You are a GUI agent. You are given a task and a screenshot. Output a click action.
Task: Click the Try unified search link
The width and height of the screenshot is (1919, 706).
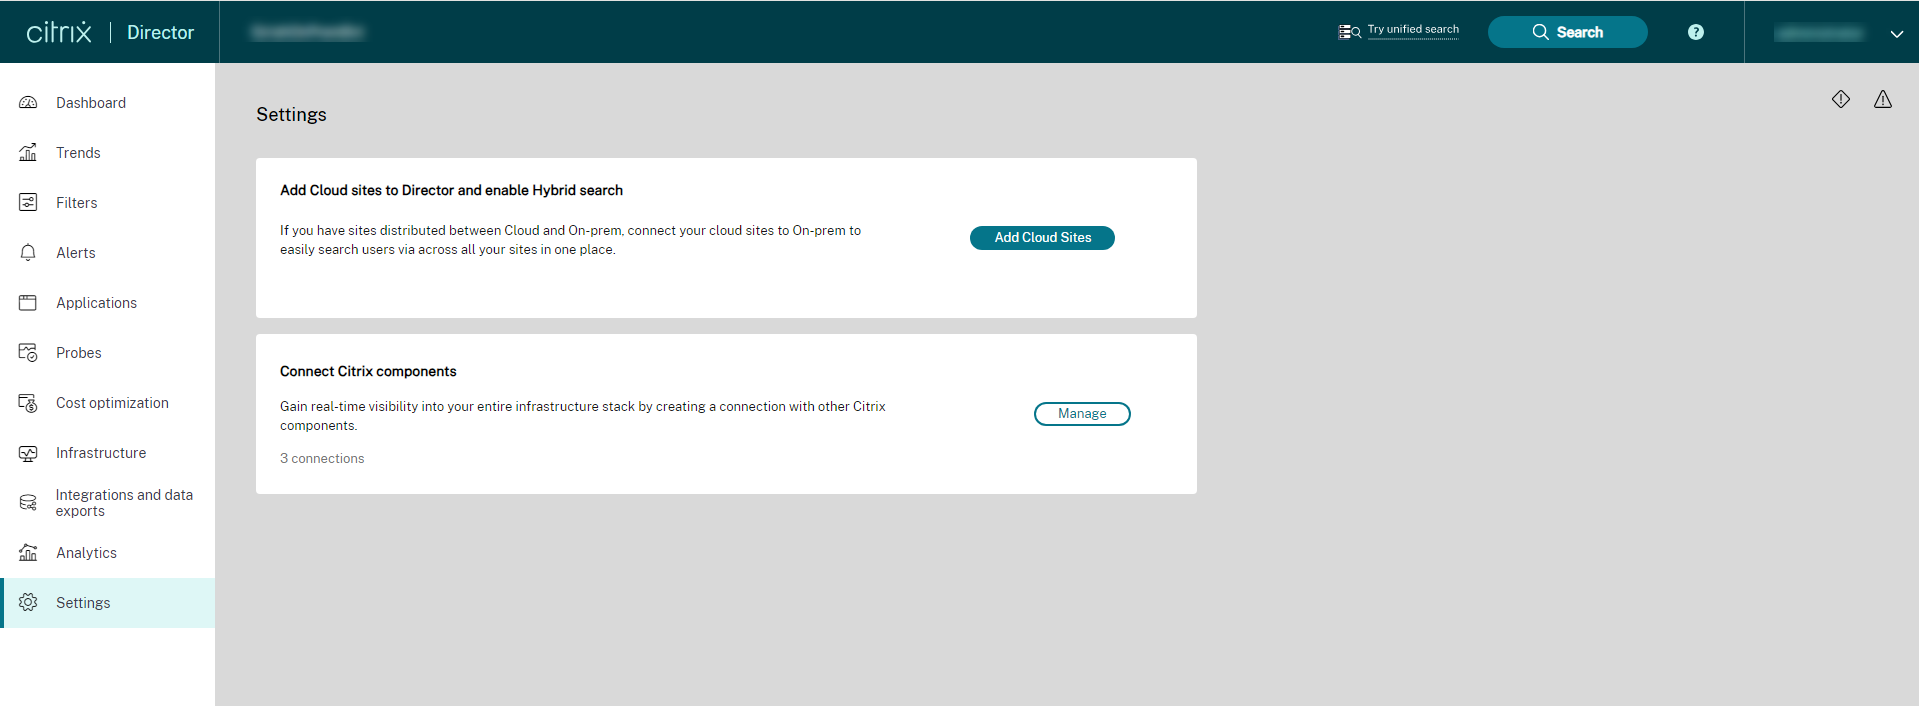(x=1412, y=30)
